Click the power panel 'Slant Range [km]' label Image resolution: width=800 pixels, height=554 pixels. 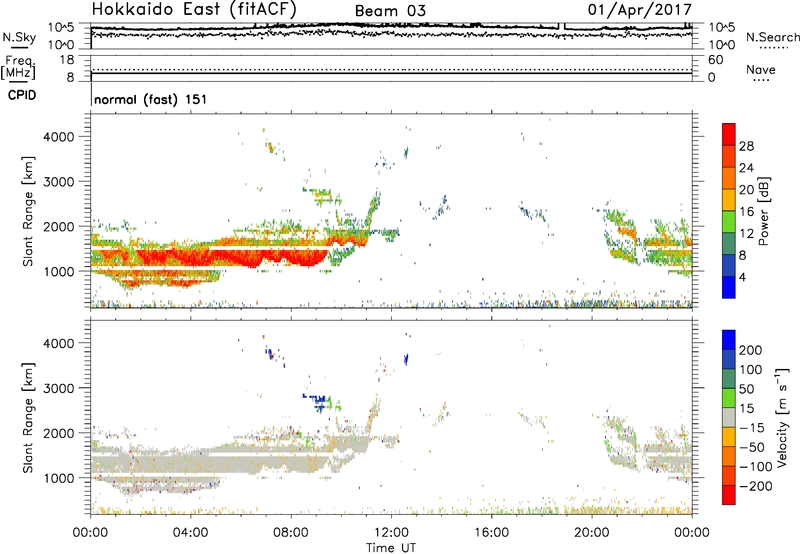(28, 211)
